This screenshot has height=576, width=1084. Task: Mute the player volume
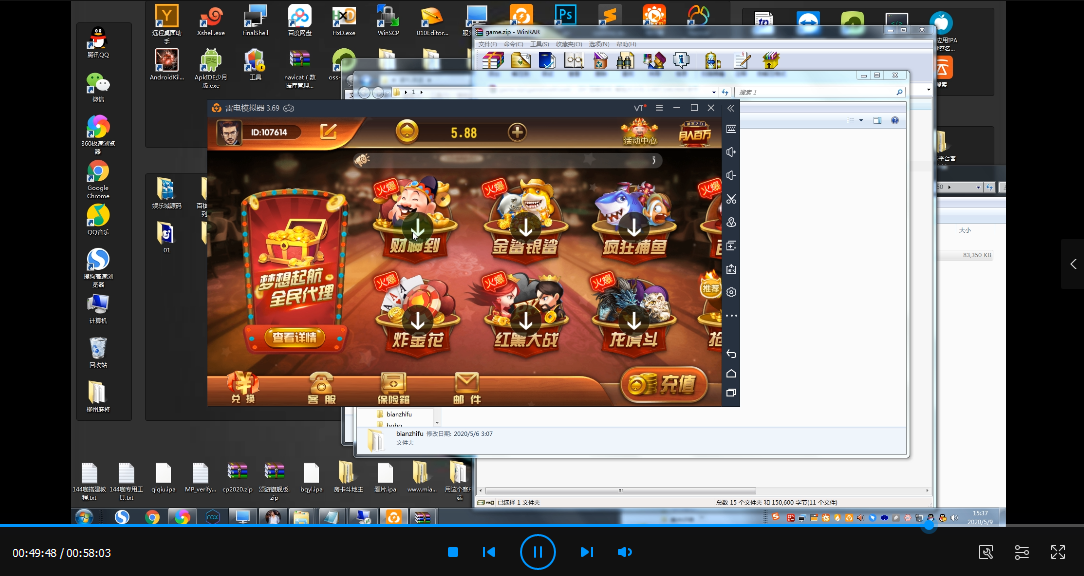pyautogui.click(x=625, y=552)
